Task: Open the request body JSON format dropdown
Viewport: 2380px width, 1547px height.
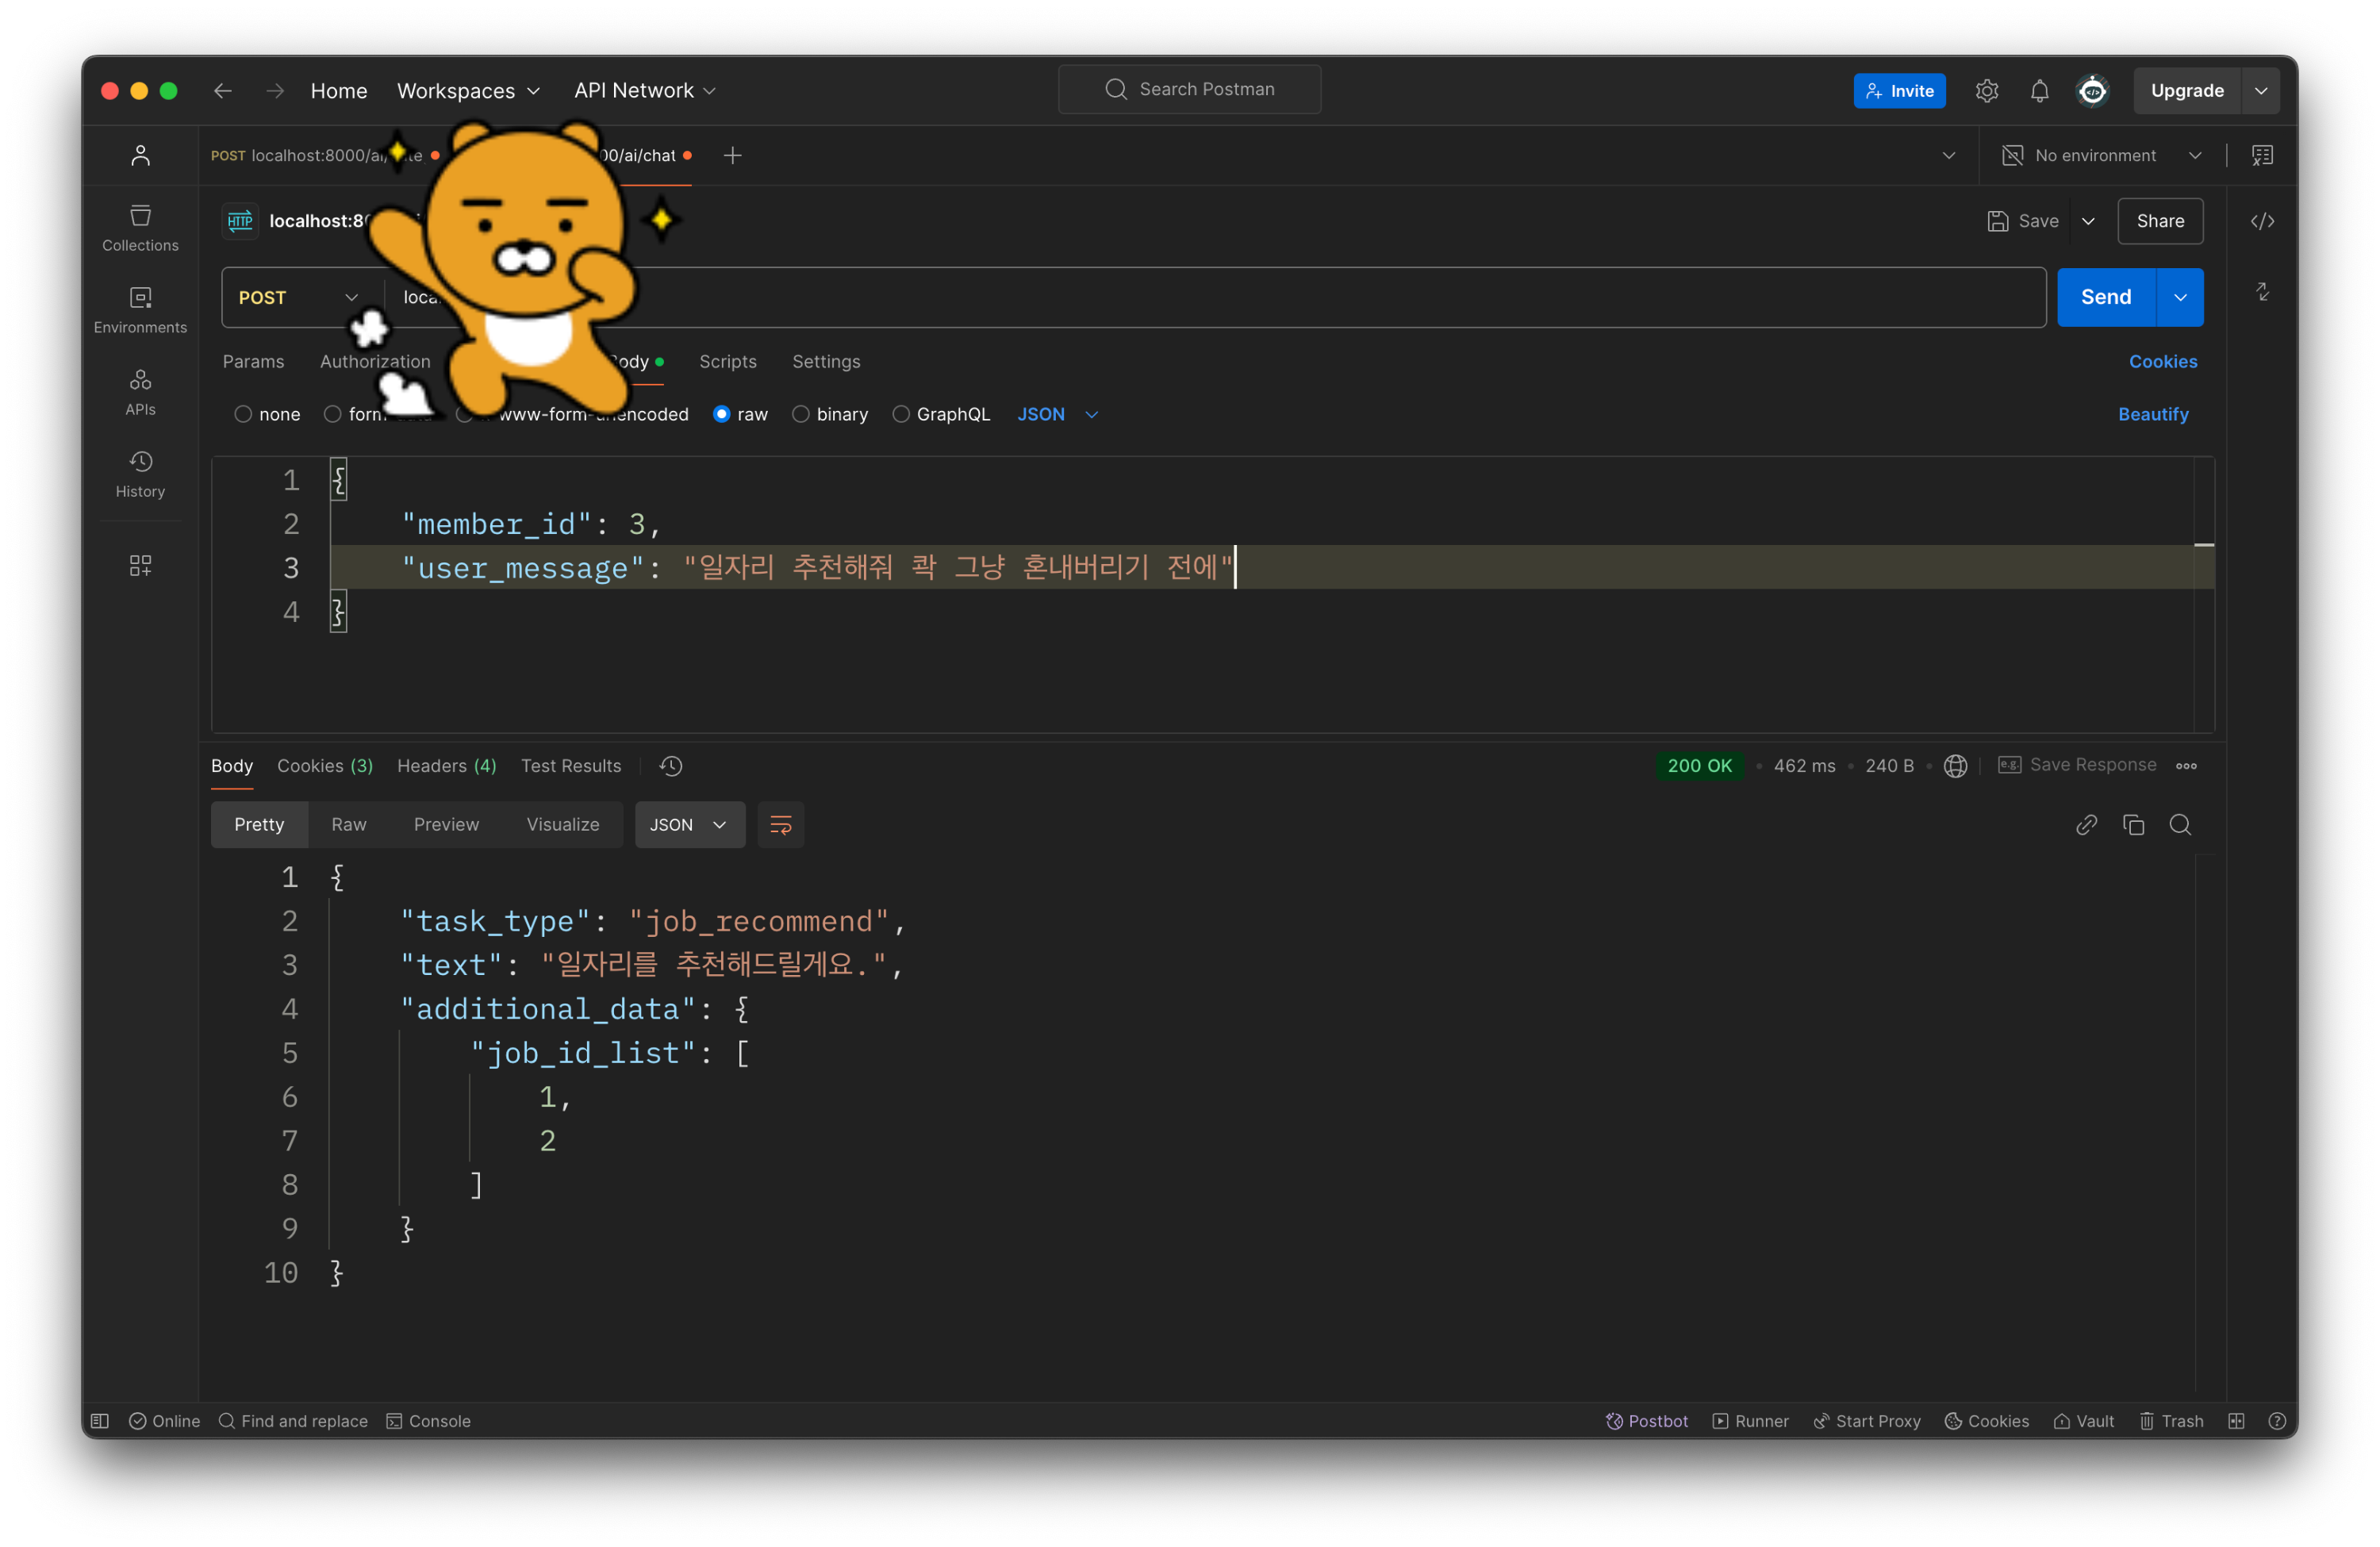Action: point(1058,414)
